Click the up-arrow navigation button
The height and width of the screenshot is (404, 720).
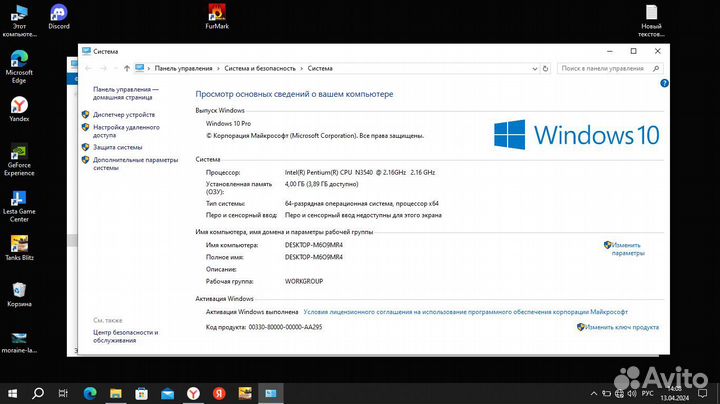(x=126, y=68)
